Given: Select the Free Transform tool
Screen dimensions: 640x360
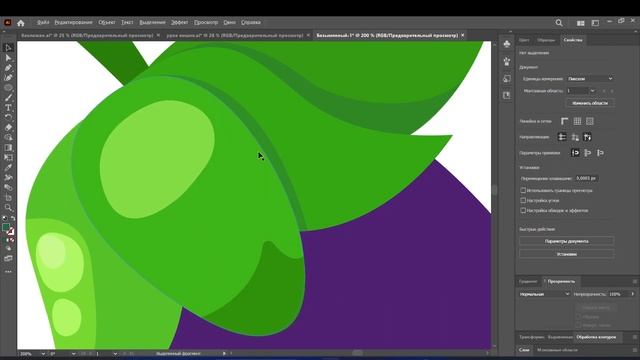Looking at the screenshot, I should point(8,158).
